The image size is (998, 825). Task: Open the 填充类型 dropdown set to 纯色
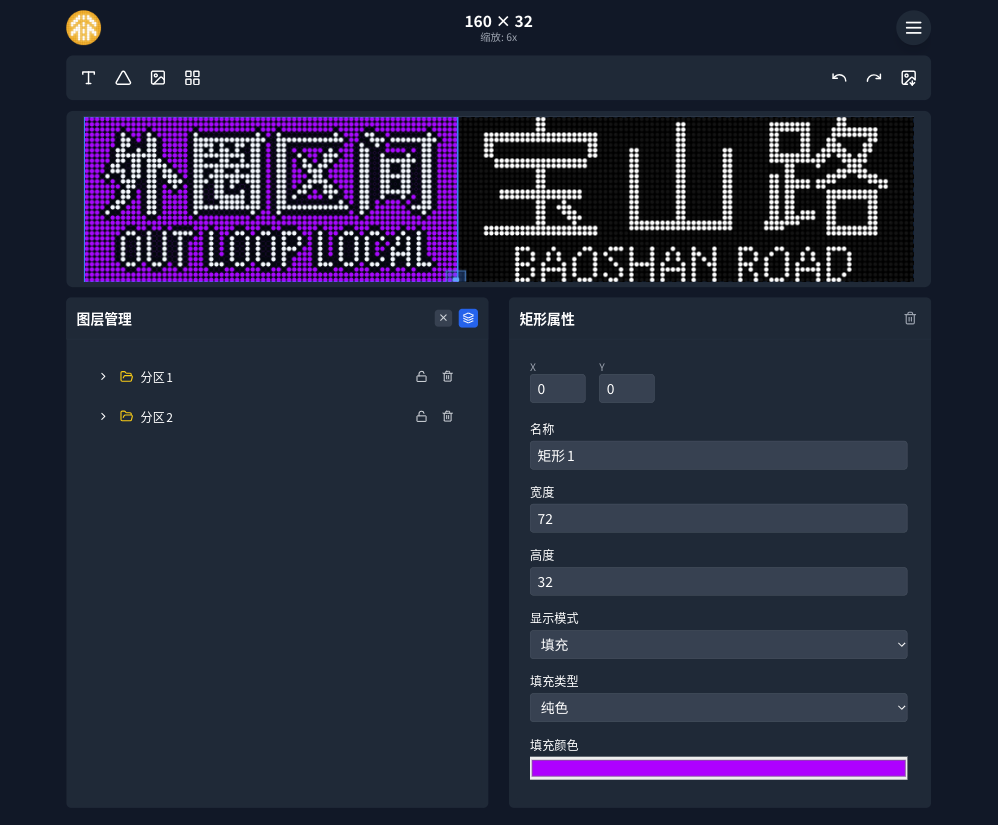point(718,707)
